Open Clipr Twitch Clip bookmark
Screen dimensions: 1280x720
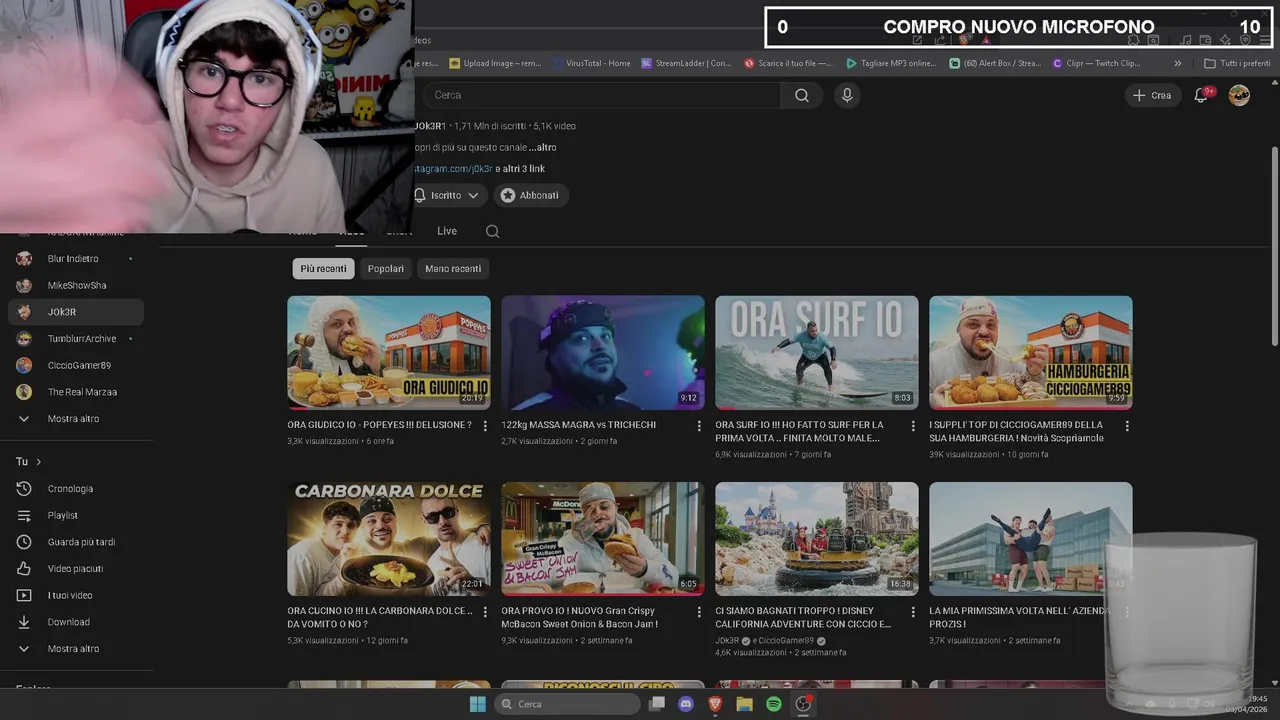tap(1097, 63)
